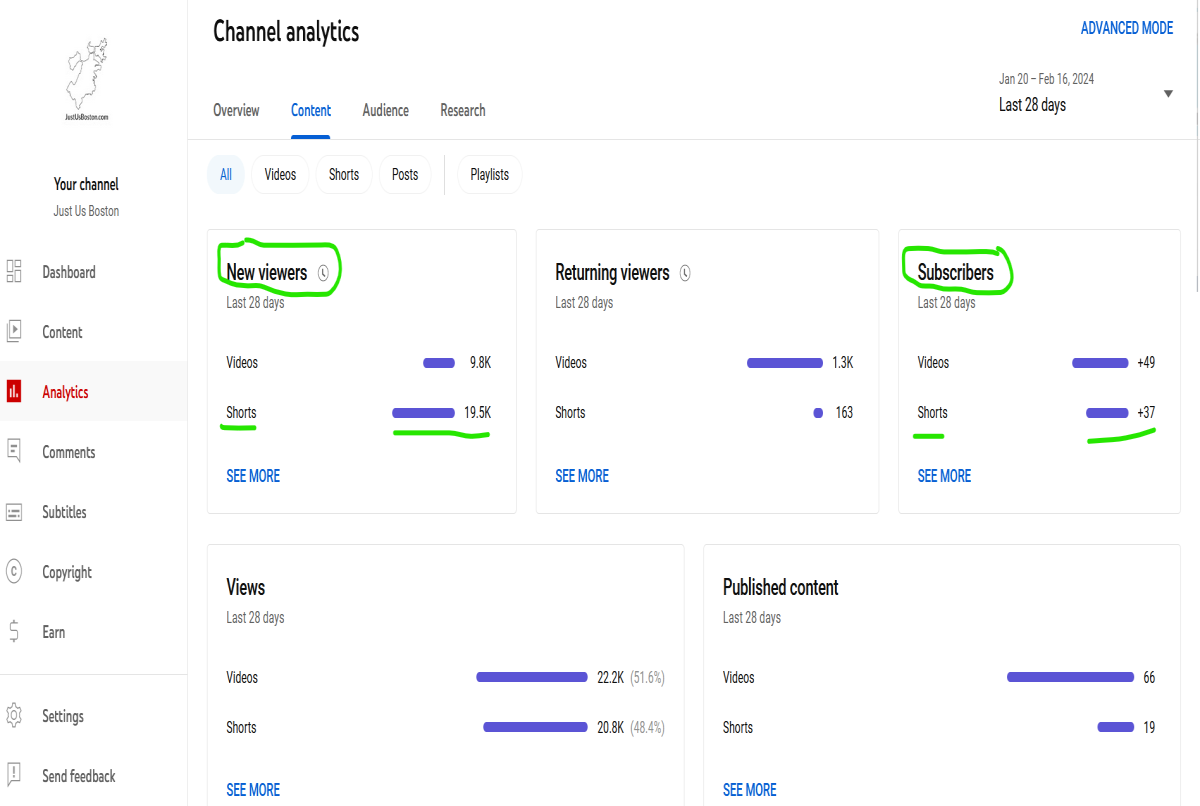Click the Send feedback exclamation icon
This screenshot has height=806, width=1200.
[x=14, y=776]
